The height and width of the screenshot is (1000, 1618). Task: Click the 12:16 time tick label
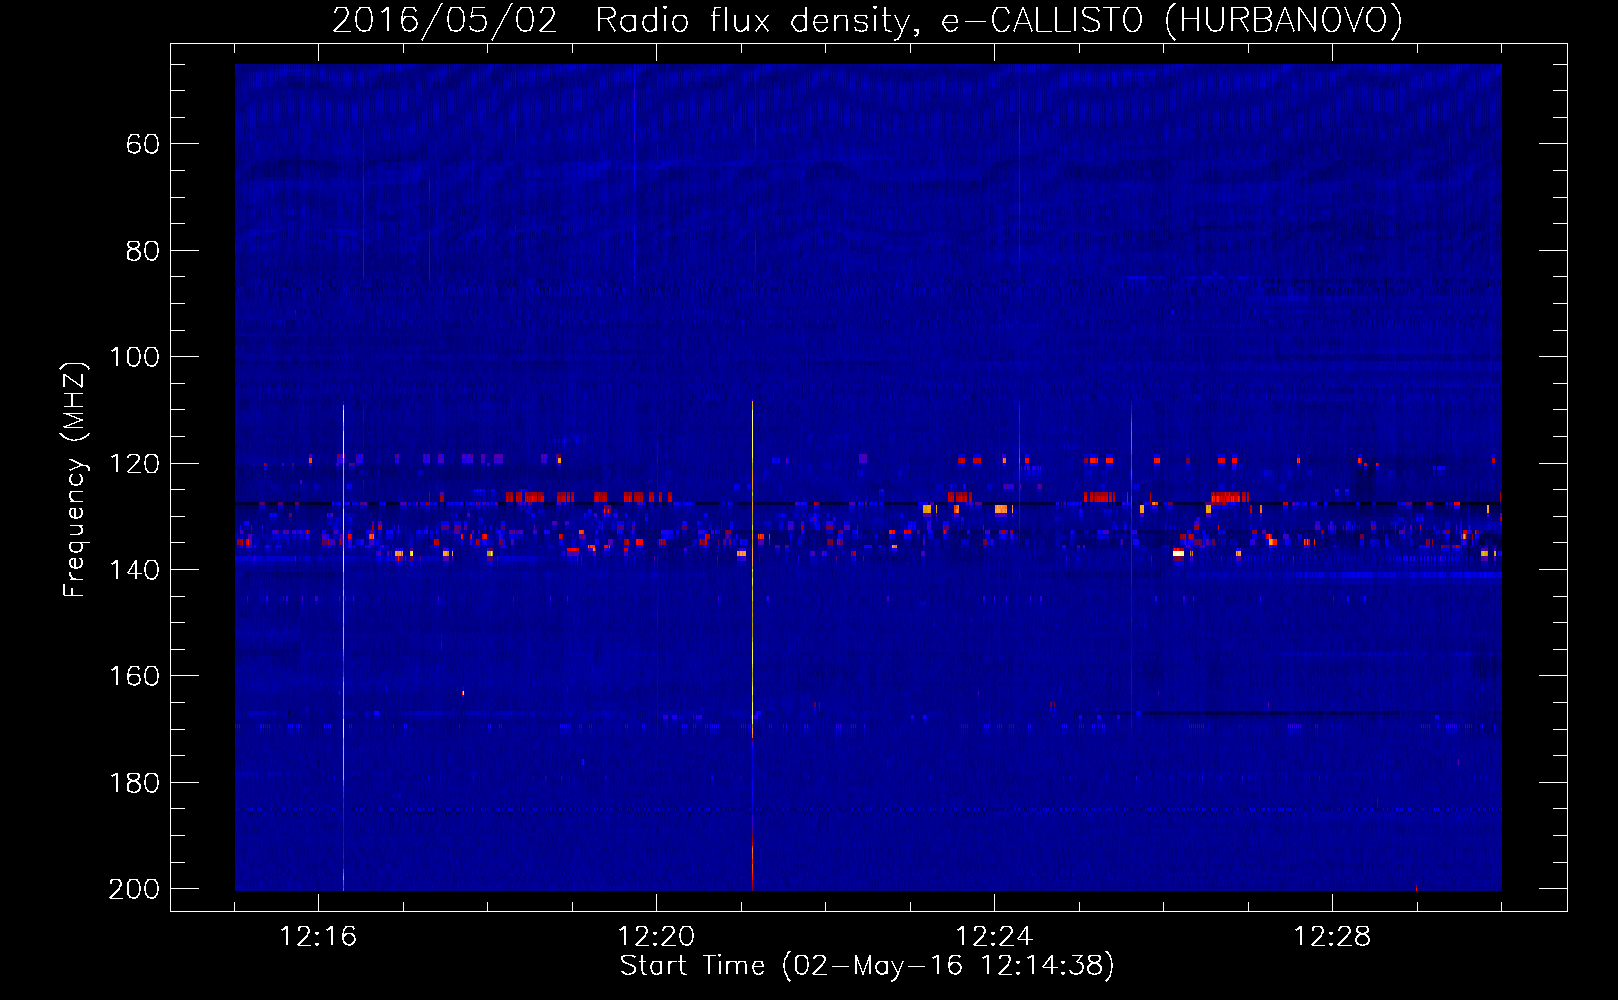318,937
